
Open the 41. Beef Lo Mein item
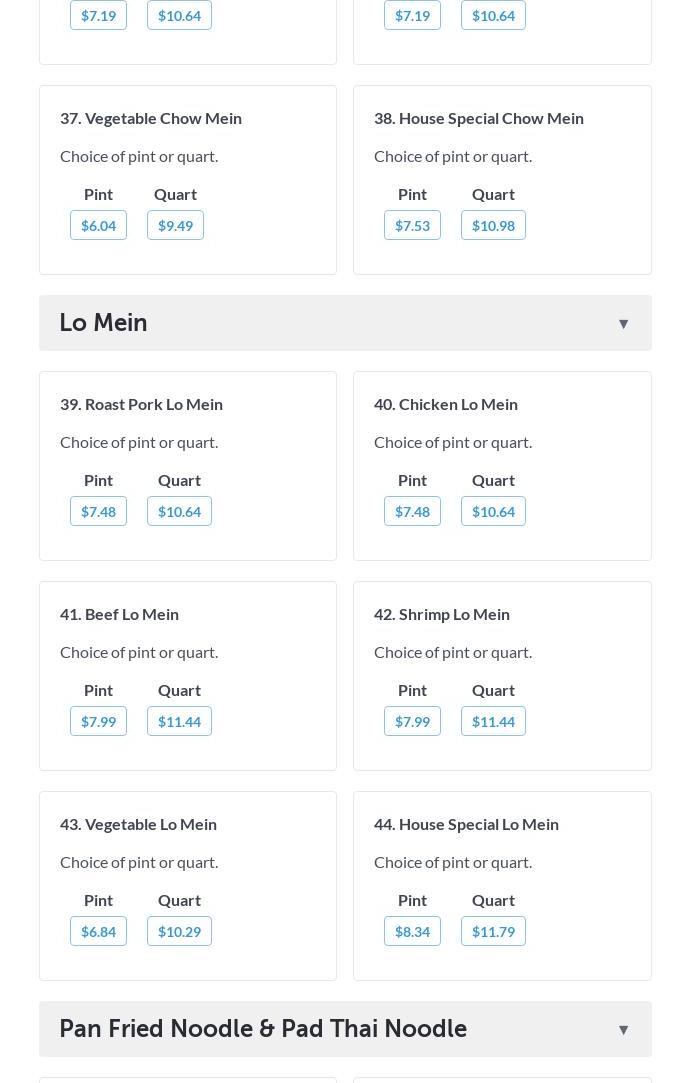tap(119, 614)
